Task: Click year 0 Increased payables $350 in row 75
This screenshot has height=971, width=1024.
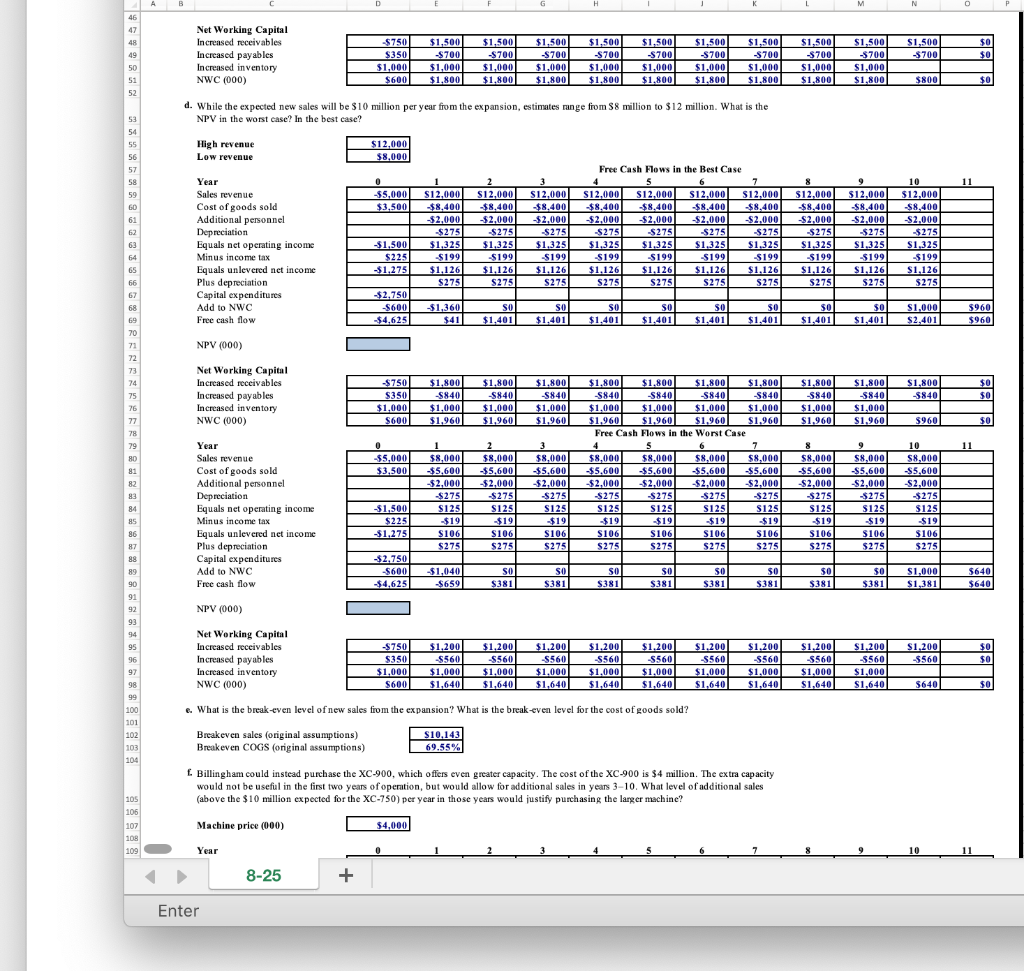Action: [x=378, y=395]
